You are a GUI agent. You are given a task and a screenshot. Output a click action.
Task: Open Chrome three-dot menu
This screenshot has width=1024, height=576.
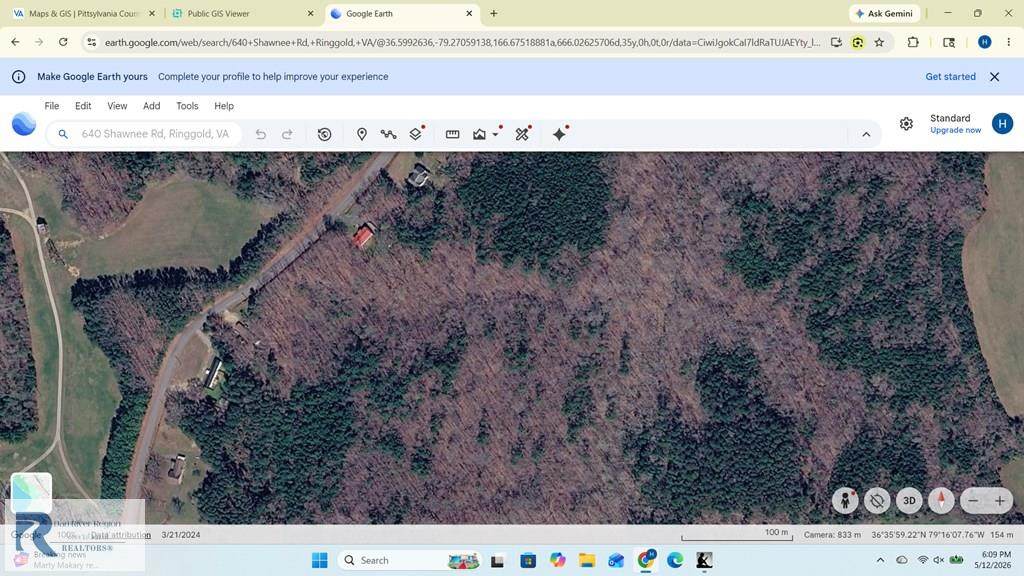1009,42
